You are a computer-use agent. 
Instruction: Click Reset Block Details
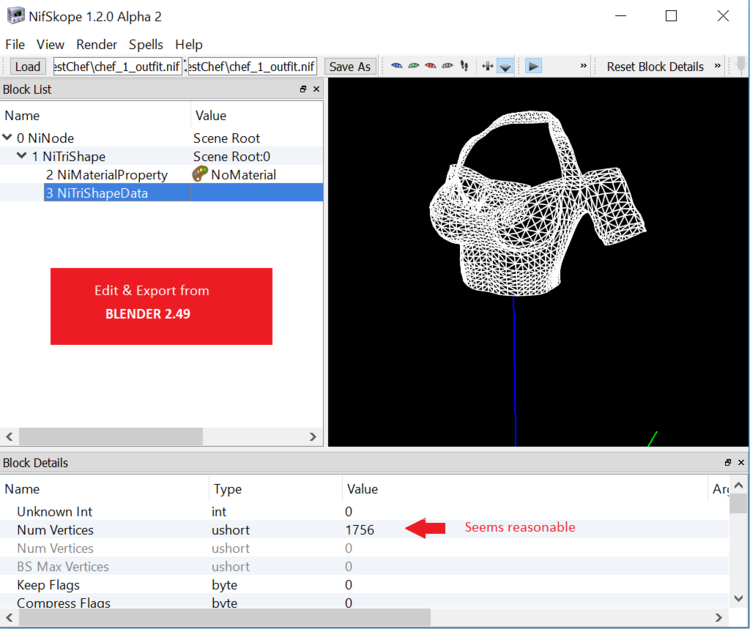coord(655,66)
